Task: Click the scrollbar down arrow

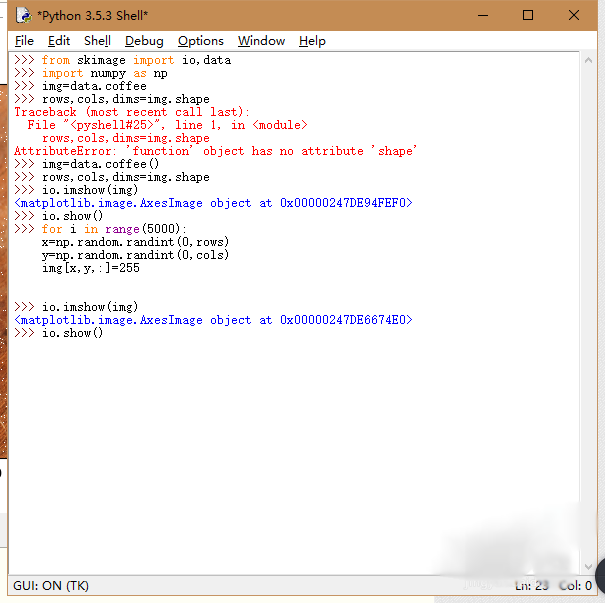Action: pos(588,566)
